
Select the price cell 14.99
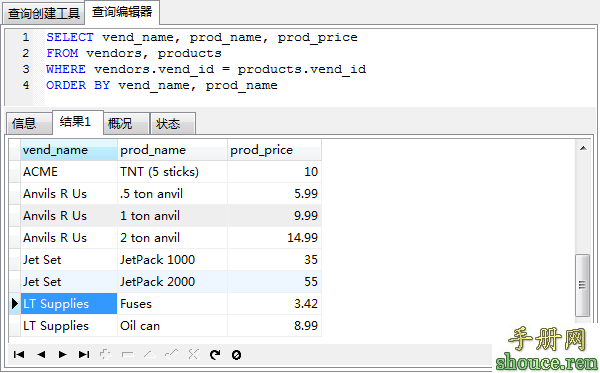pyautogui.click(x=274, y=238)
